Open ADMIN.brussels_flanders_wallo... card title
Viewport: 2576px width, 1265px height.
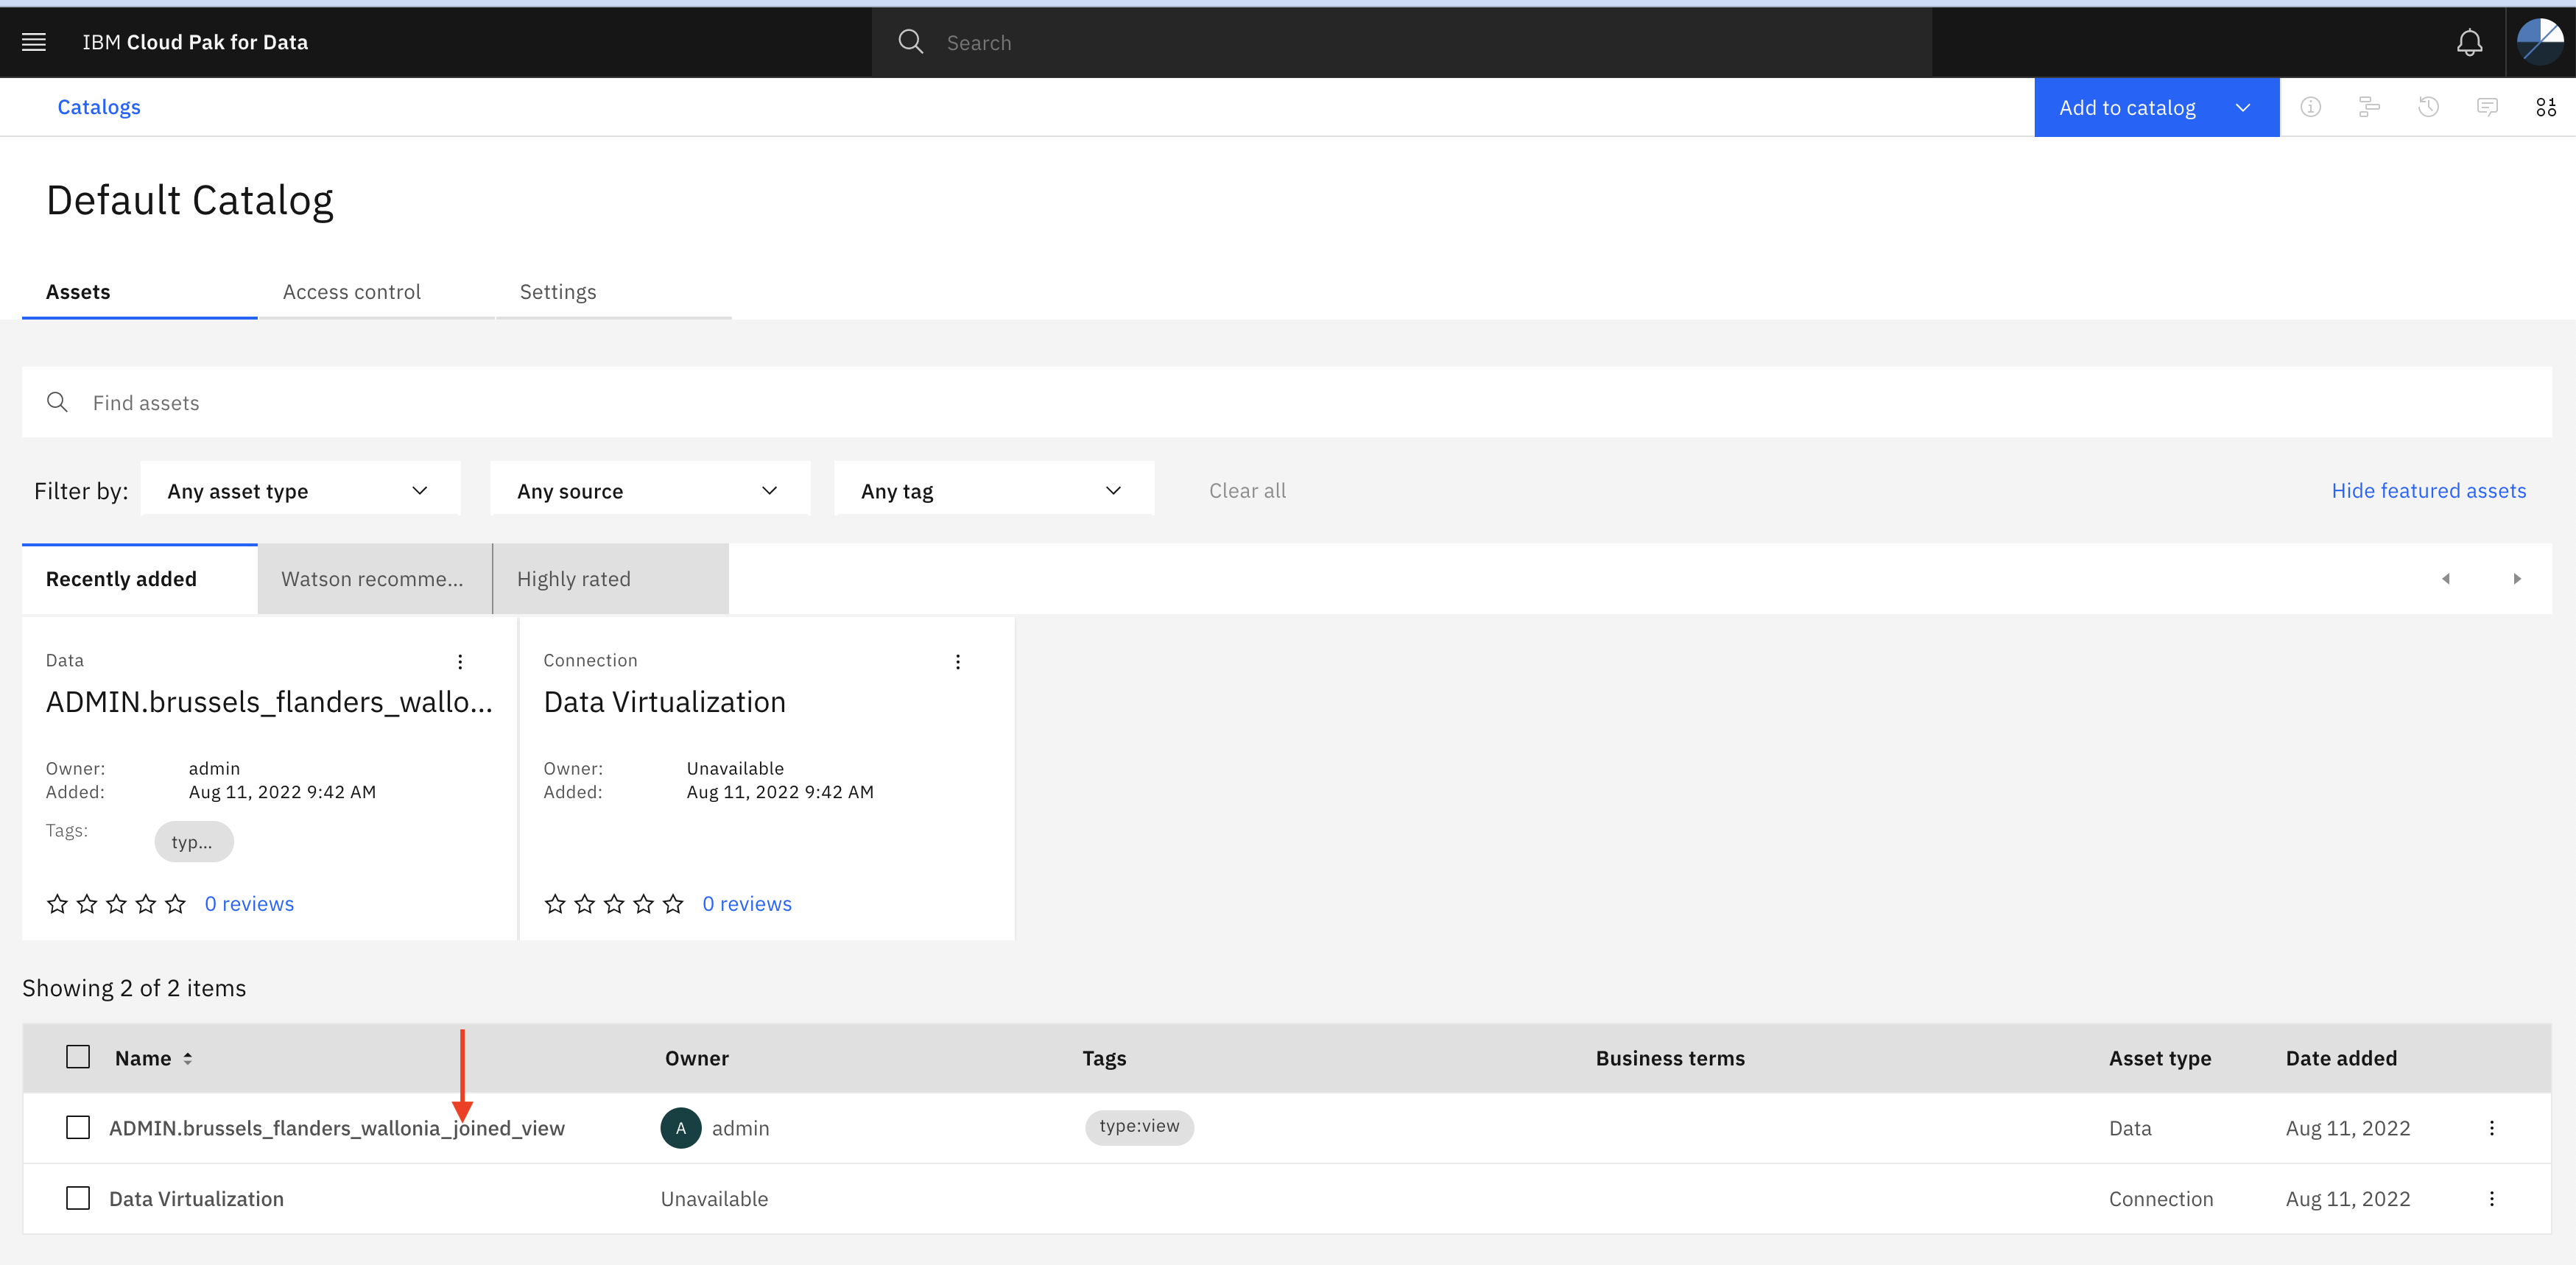[x=269, y=702]
